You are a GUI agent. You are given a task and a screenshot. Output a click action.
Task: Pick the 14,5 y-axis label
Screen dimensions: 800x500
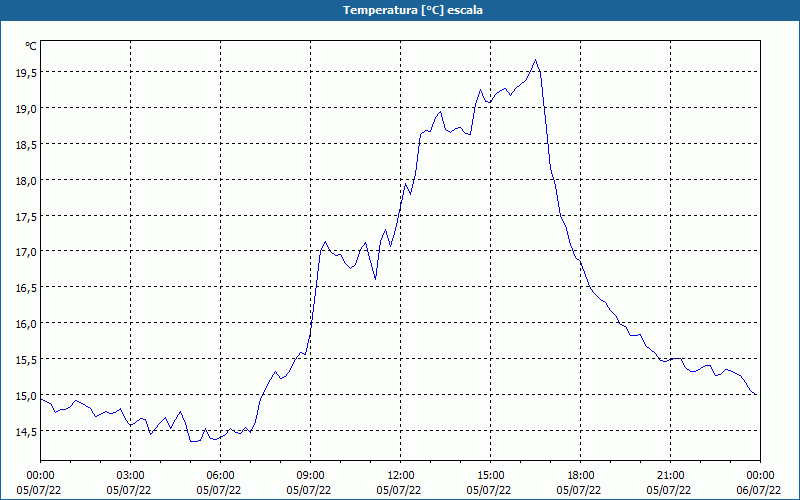[x=26, y=432]
